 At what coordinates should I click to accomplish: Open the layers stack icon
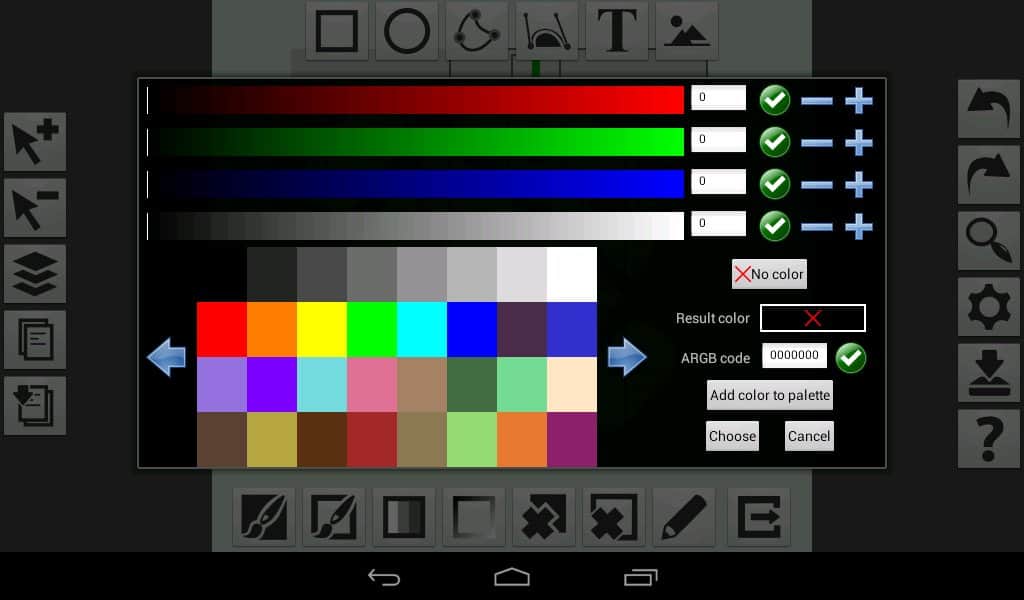(35, 274)
